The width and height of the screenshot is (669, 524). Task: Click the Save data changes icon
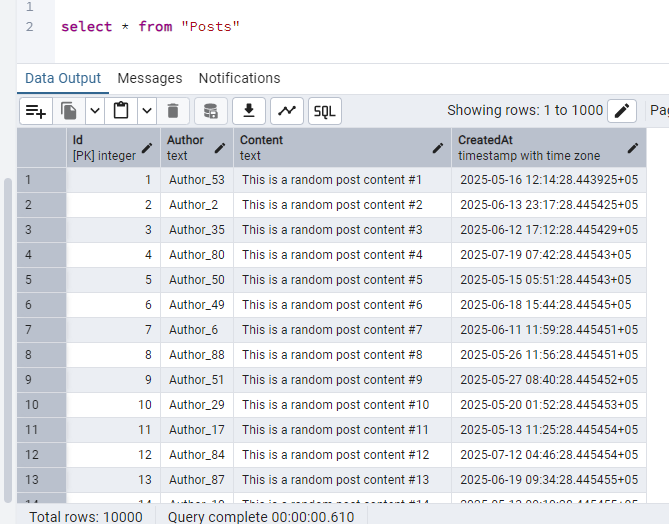211,111
